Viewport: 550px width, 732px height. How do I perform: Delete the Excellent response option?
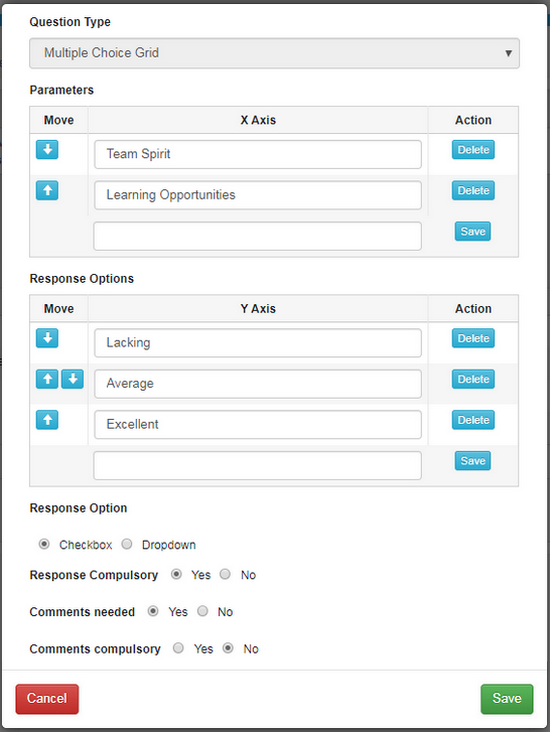tap(473, 420)
